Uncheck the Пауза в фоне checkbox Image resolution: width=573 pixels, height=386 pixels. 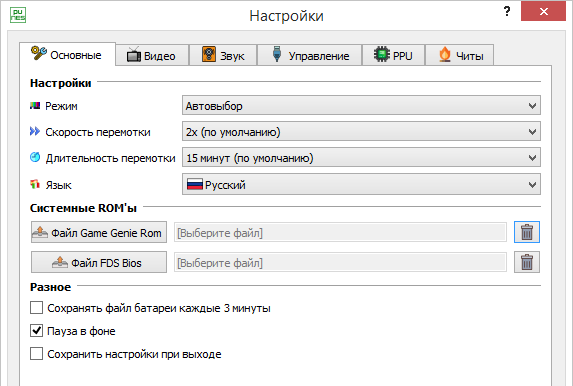click(36, 331)
